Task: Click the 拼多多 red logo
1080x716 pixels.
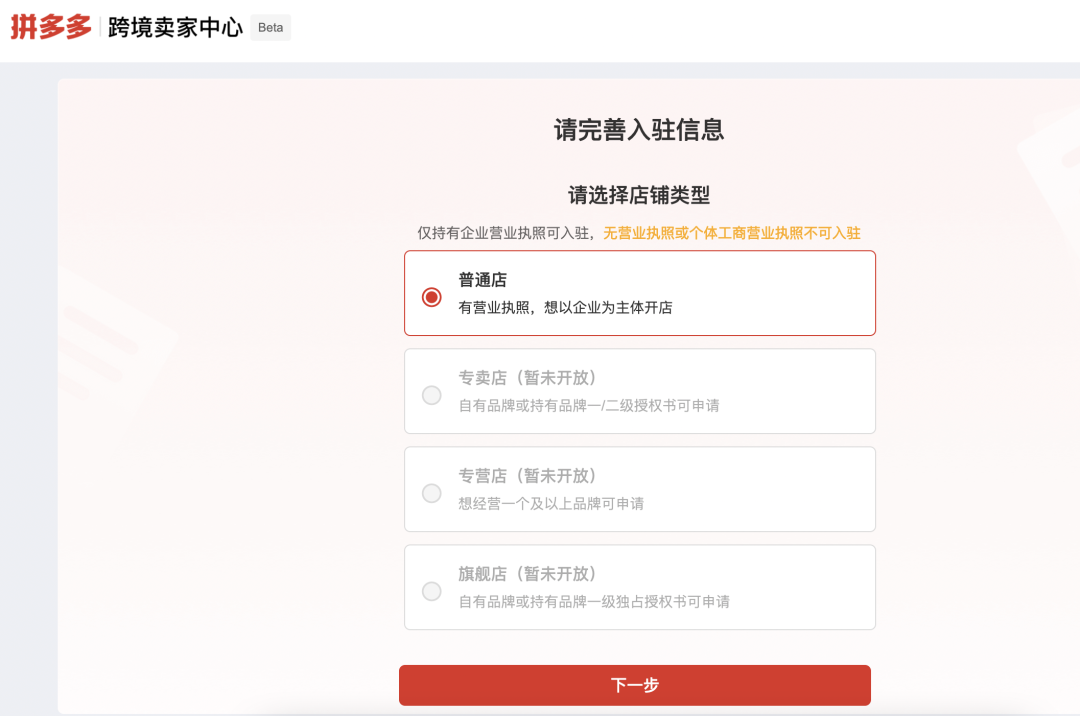Action: pyautogui.click(x=51, y=28)
